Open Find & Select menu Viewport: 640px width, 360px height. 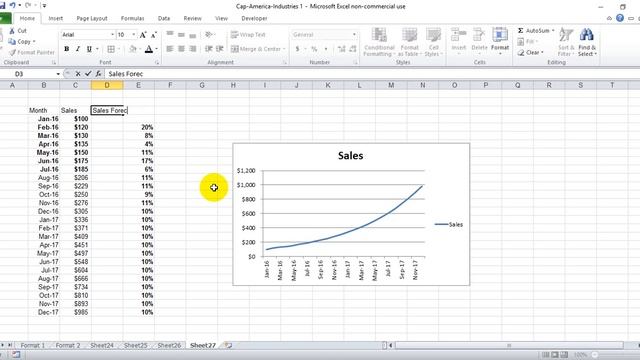click(x=587, y=42)
